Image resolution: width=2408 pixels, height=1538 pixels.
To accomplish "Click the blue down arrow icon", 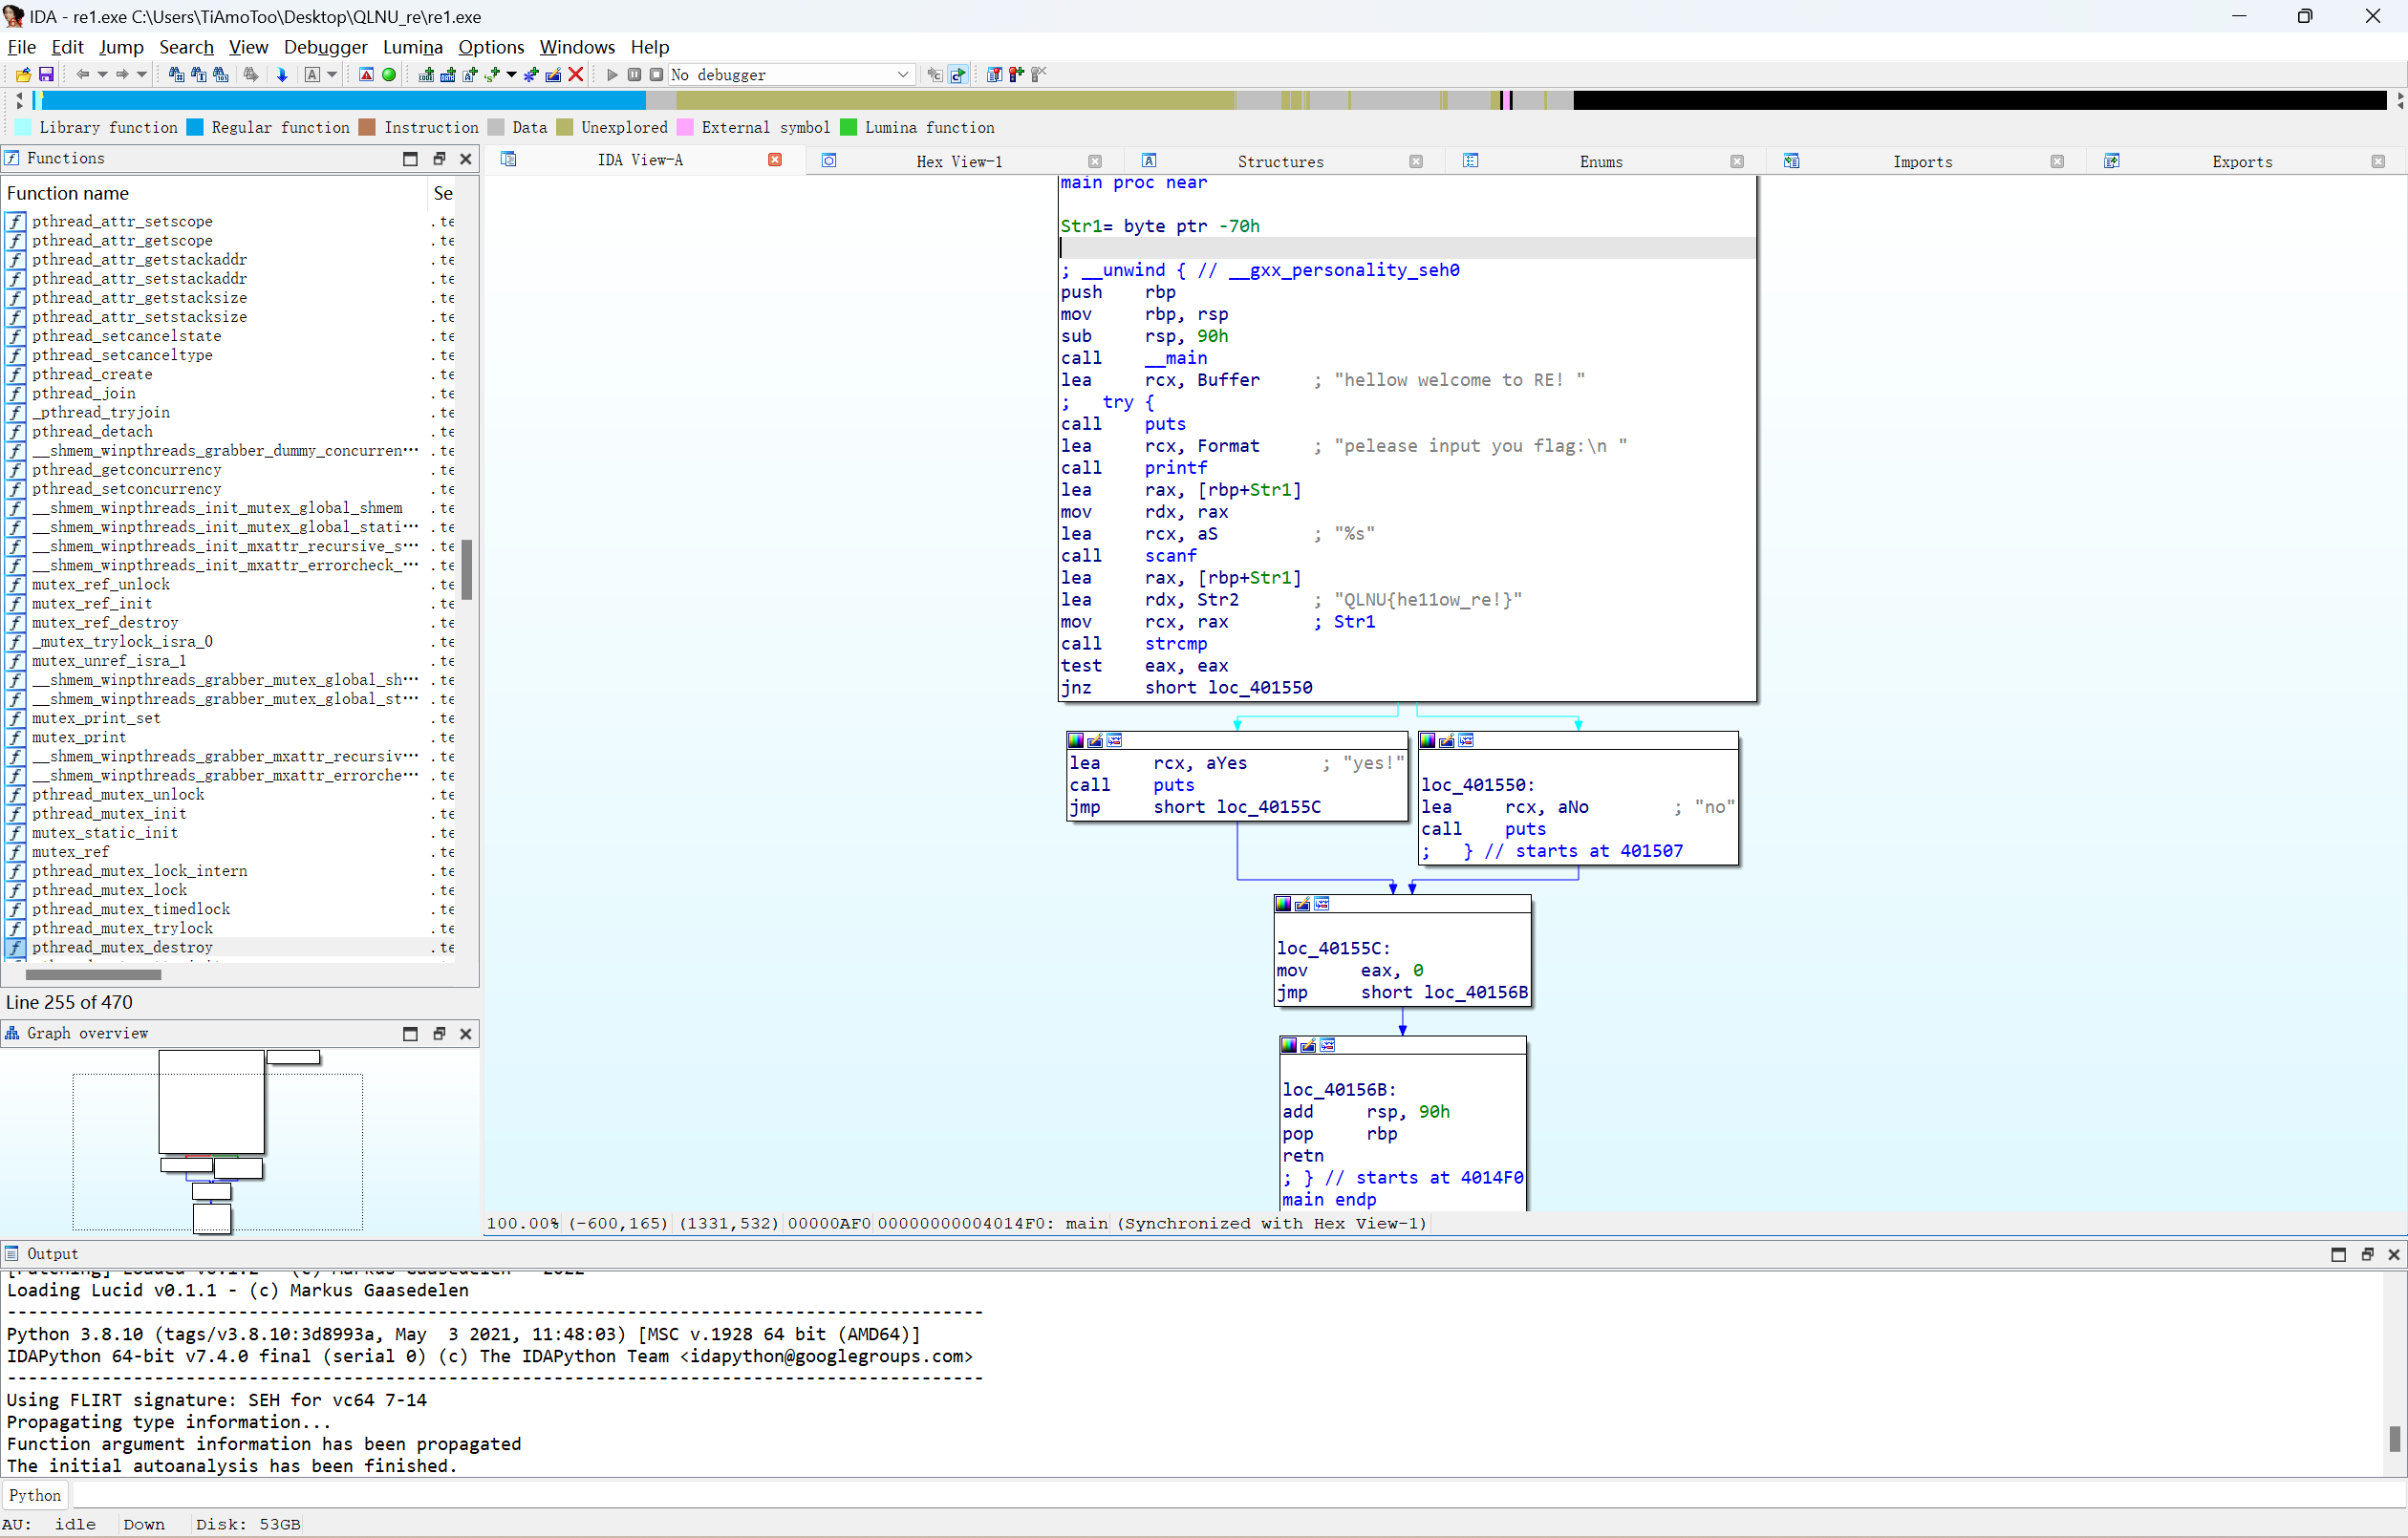I will pyautogui.click(x=282, y=74).
